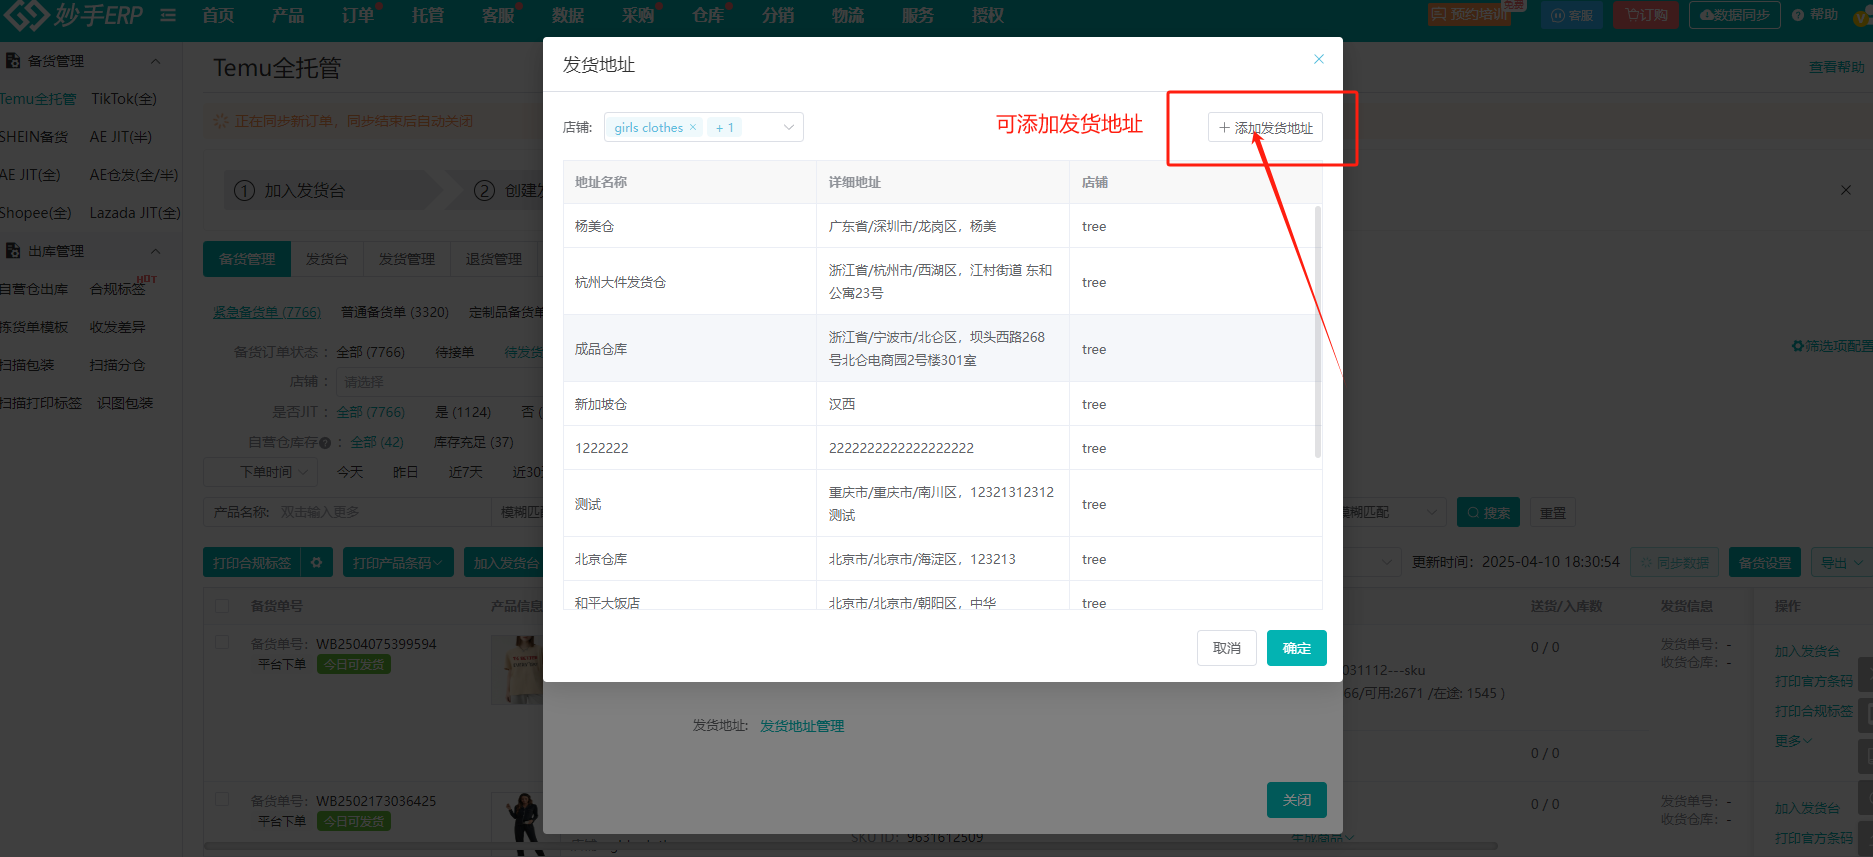This screenshot has width=1873, height=857.
Task: Toggle the hamburger menu beside the ERP logo
Action: [x=168, y=15]
